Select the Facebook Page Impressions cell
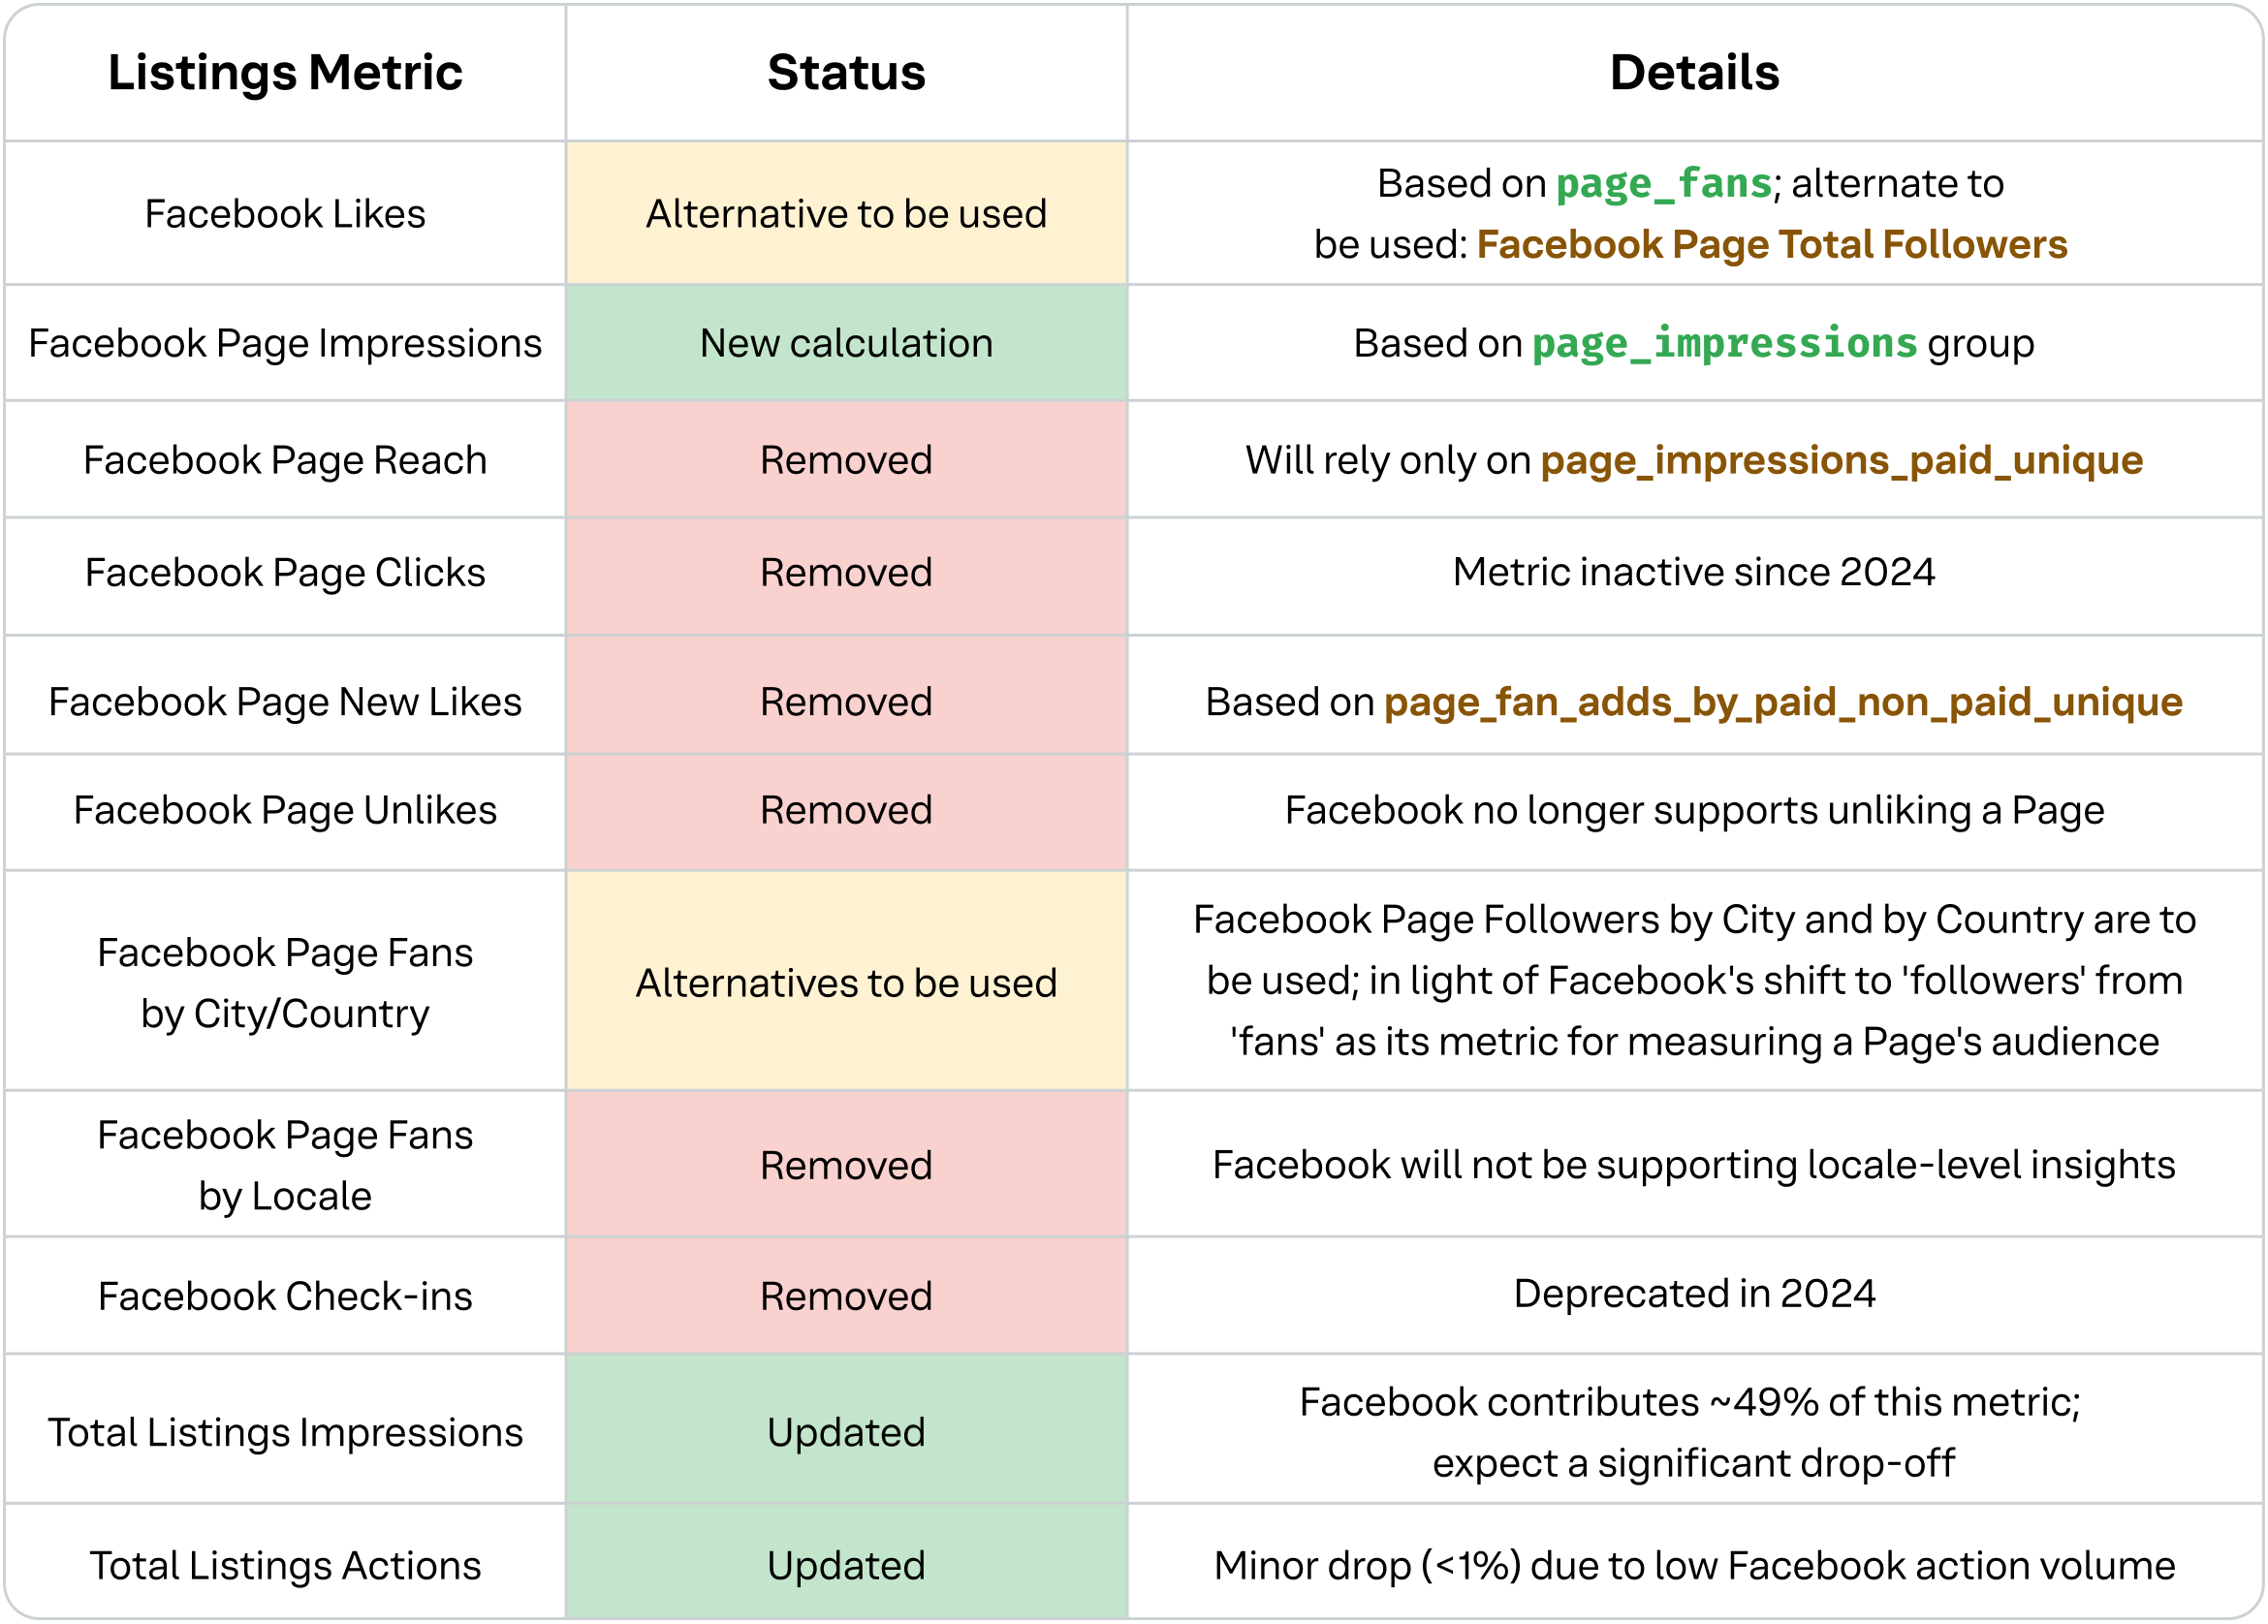This screenshot has height=1624, width=2268. pos(285,344)
